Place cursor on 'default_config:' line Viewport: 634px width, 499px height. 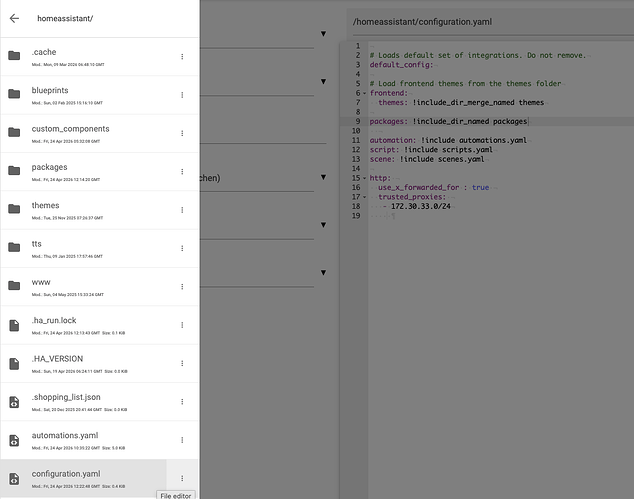click(401, 65)
